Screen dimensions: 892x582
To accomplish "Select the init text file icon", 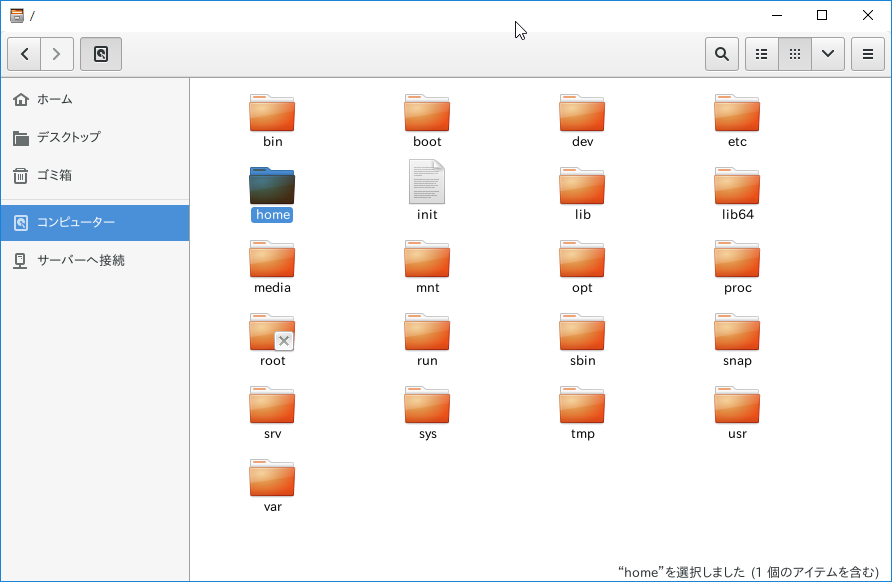I will pos(427,181).
